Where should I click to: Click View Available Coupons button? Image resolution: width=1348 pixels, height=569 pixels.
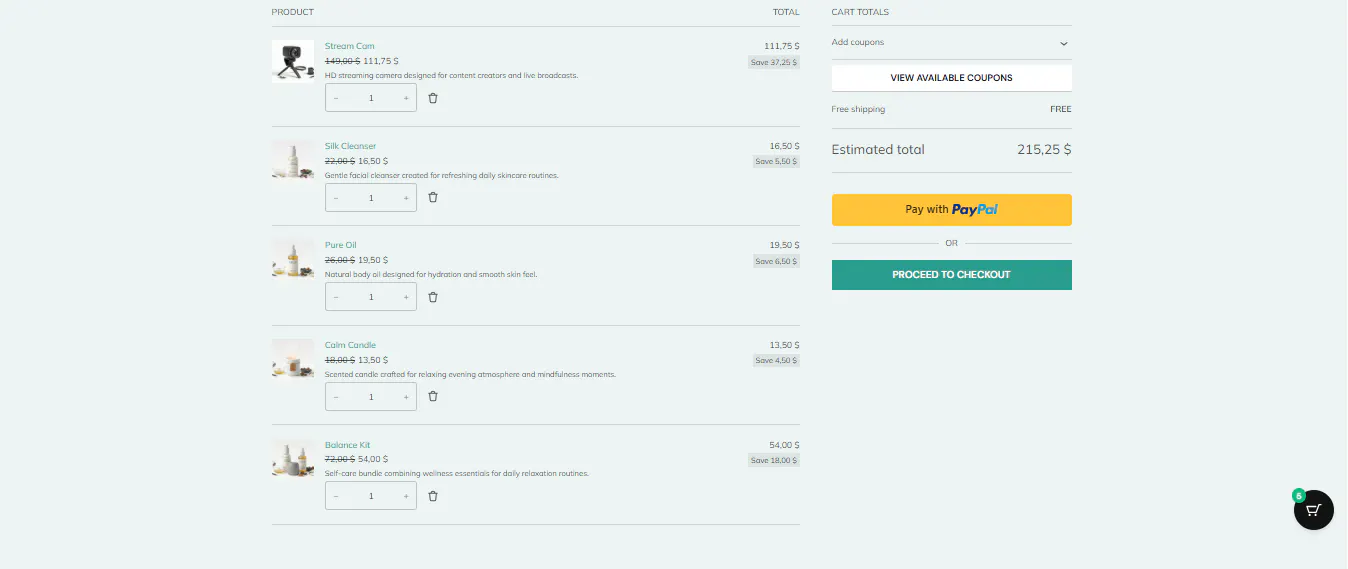pos(951,78)
